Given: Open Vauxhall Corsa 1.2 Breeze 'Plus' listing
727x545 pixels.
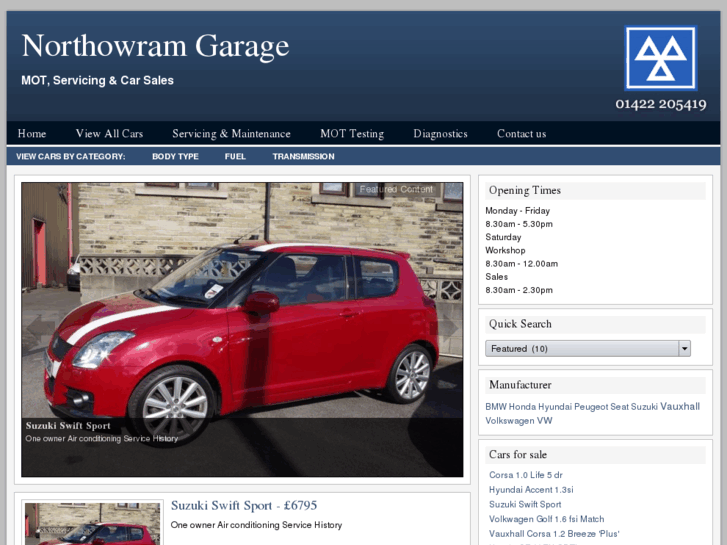Looking at the screenshot, I should click(x=554, y=534).
